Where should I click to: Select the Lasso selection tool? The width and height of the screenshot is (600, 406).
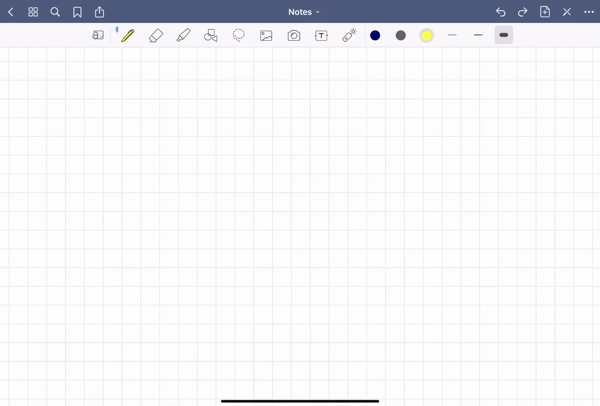239,35
